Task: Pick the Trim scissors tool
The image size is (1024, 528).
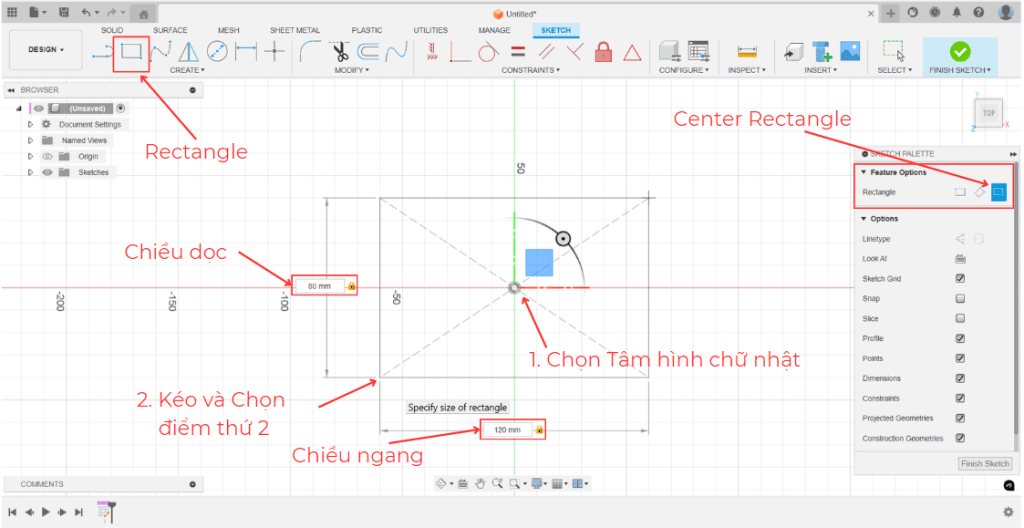Action: (x=340, y=51)
